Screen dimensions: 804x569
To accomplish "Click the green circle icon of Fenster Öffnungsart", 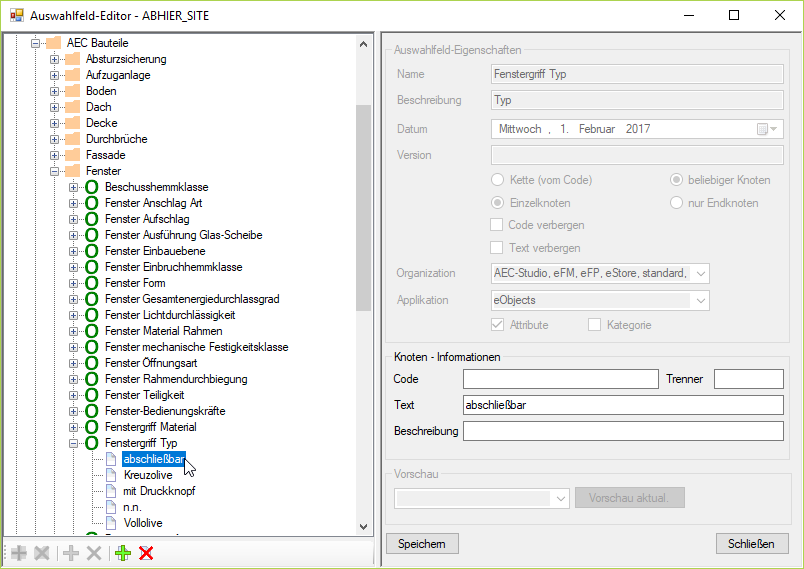I will click(x=91, y=363).
